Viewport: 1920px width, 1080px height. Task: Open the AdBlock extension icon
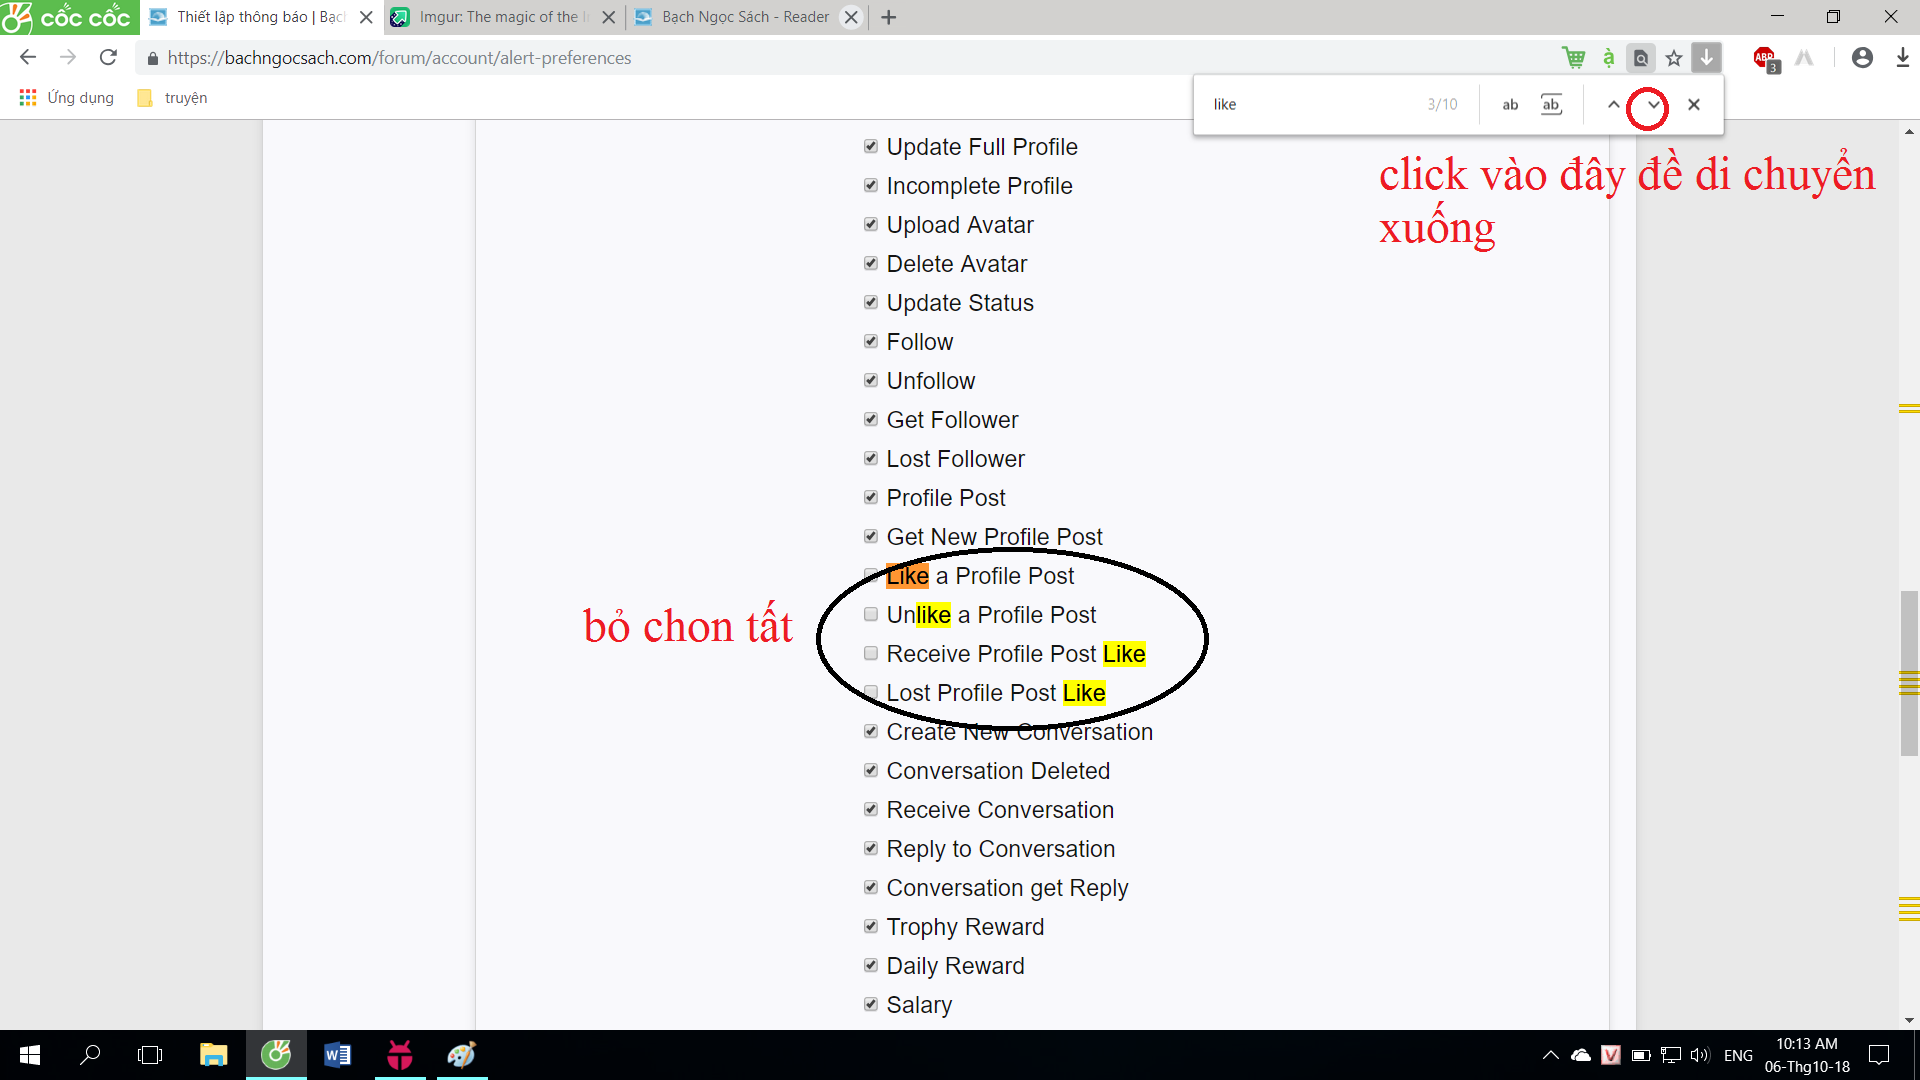tap(1765, 58)
